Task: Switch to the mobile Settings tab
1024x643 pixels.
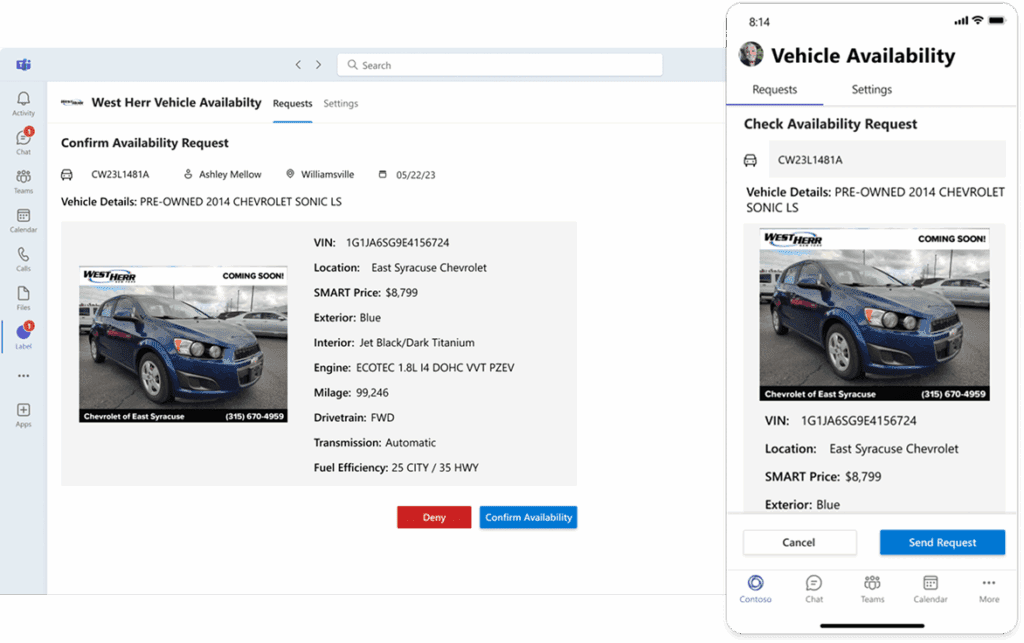Action: click(871, 90)
